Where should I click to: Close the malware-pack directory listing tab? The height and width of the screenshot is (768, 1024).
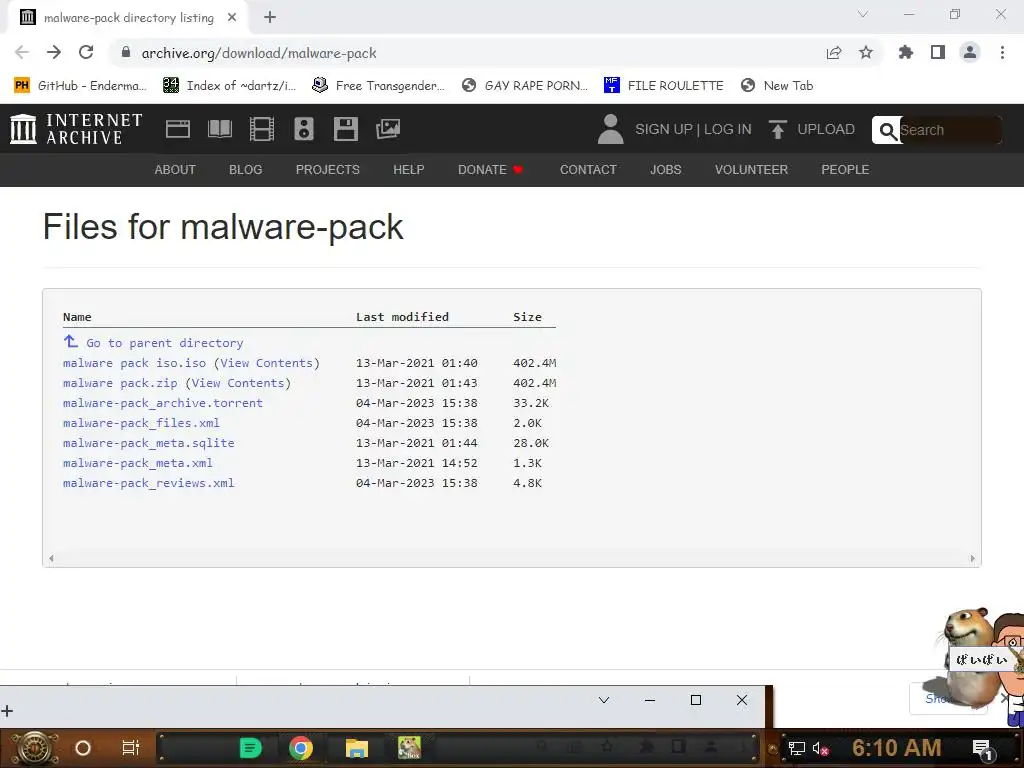[232, 18]
